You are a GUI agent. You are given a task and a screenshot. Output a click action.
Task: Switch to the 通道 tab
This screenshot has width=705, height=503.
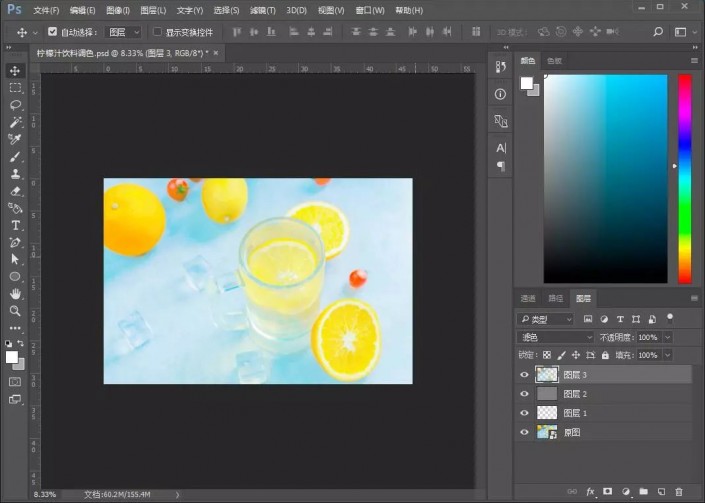point(528,298)
